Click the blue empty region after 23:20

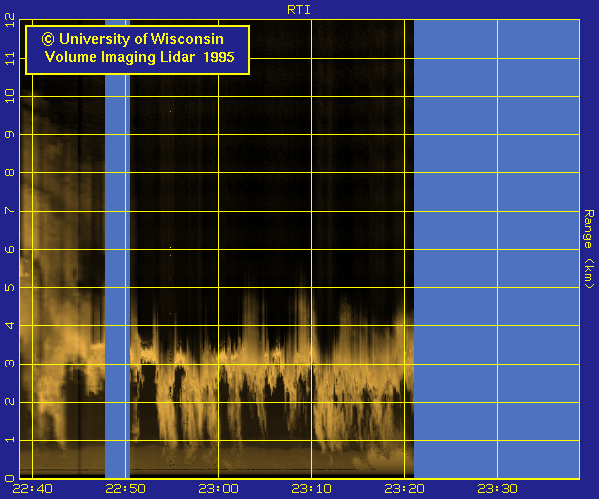(x=497, y=248)
